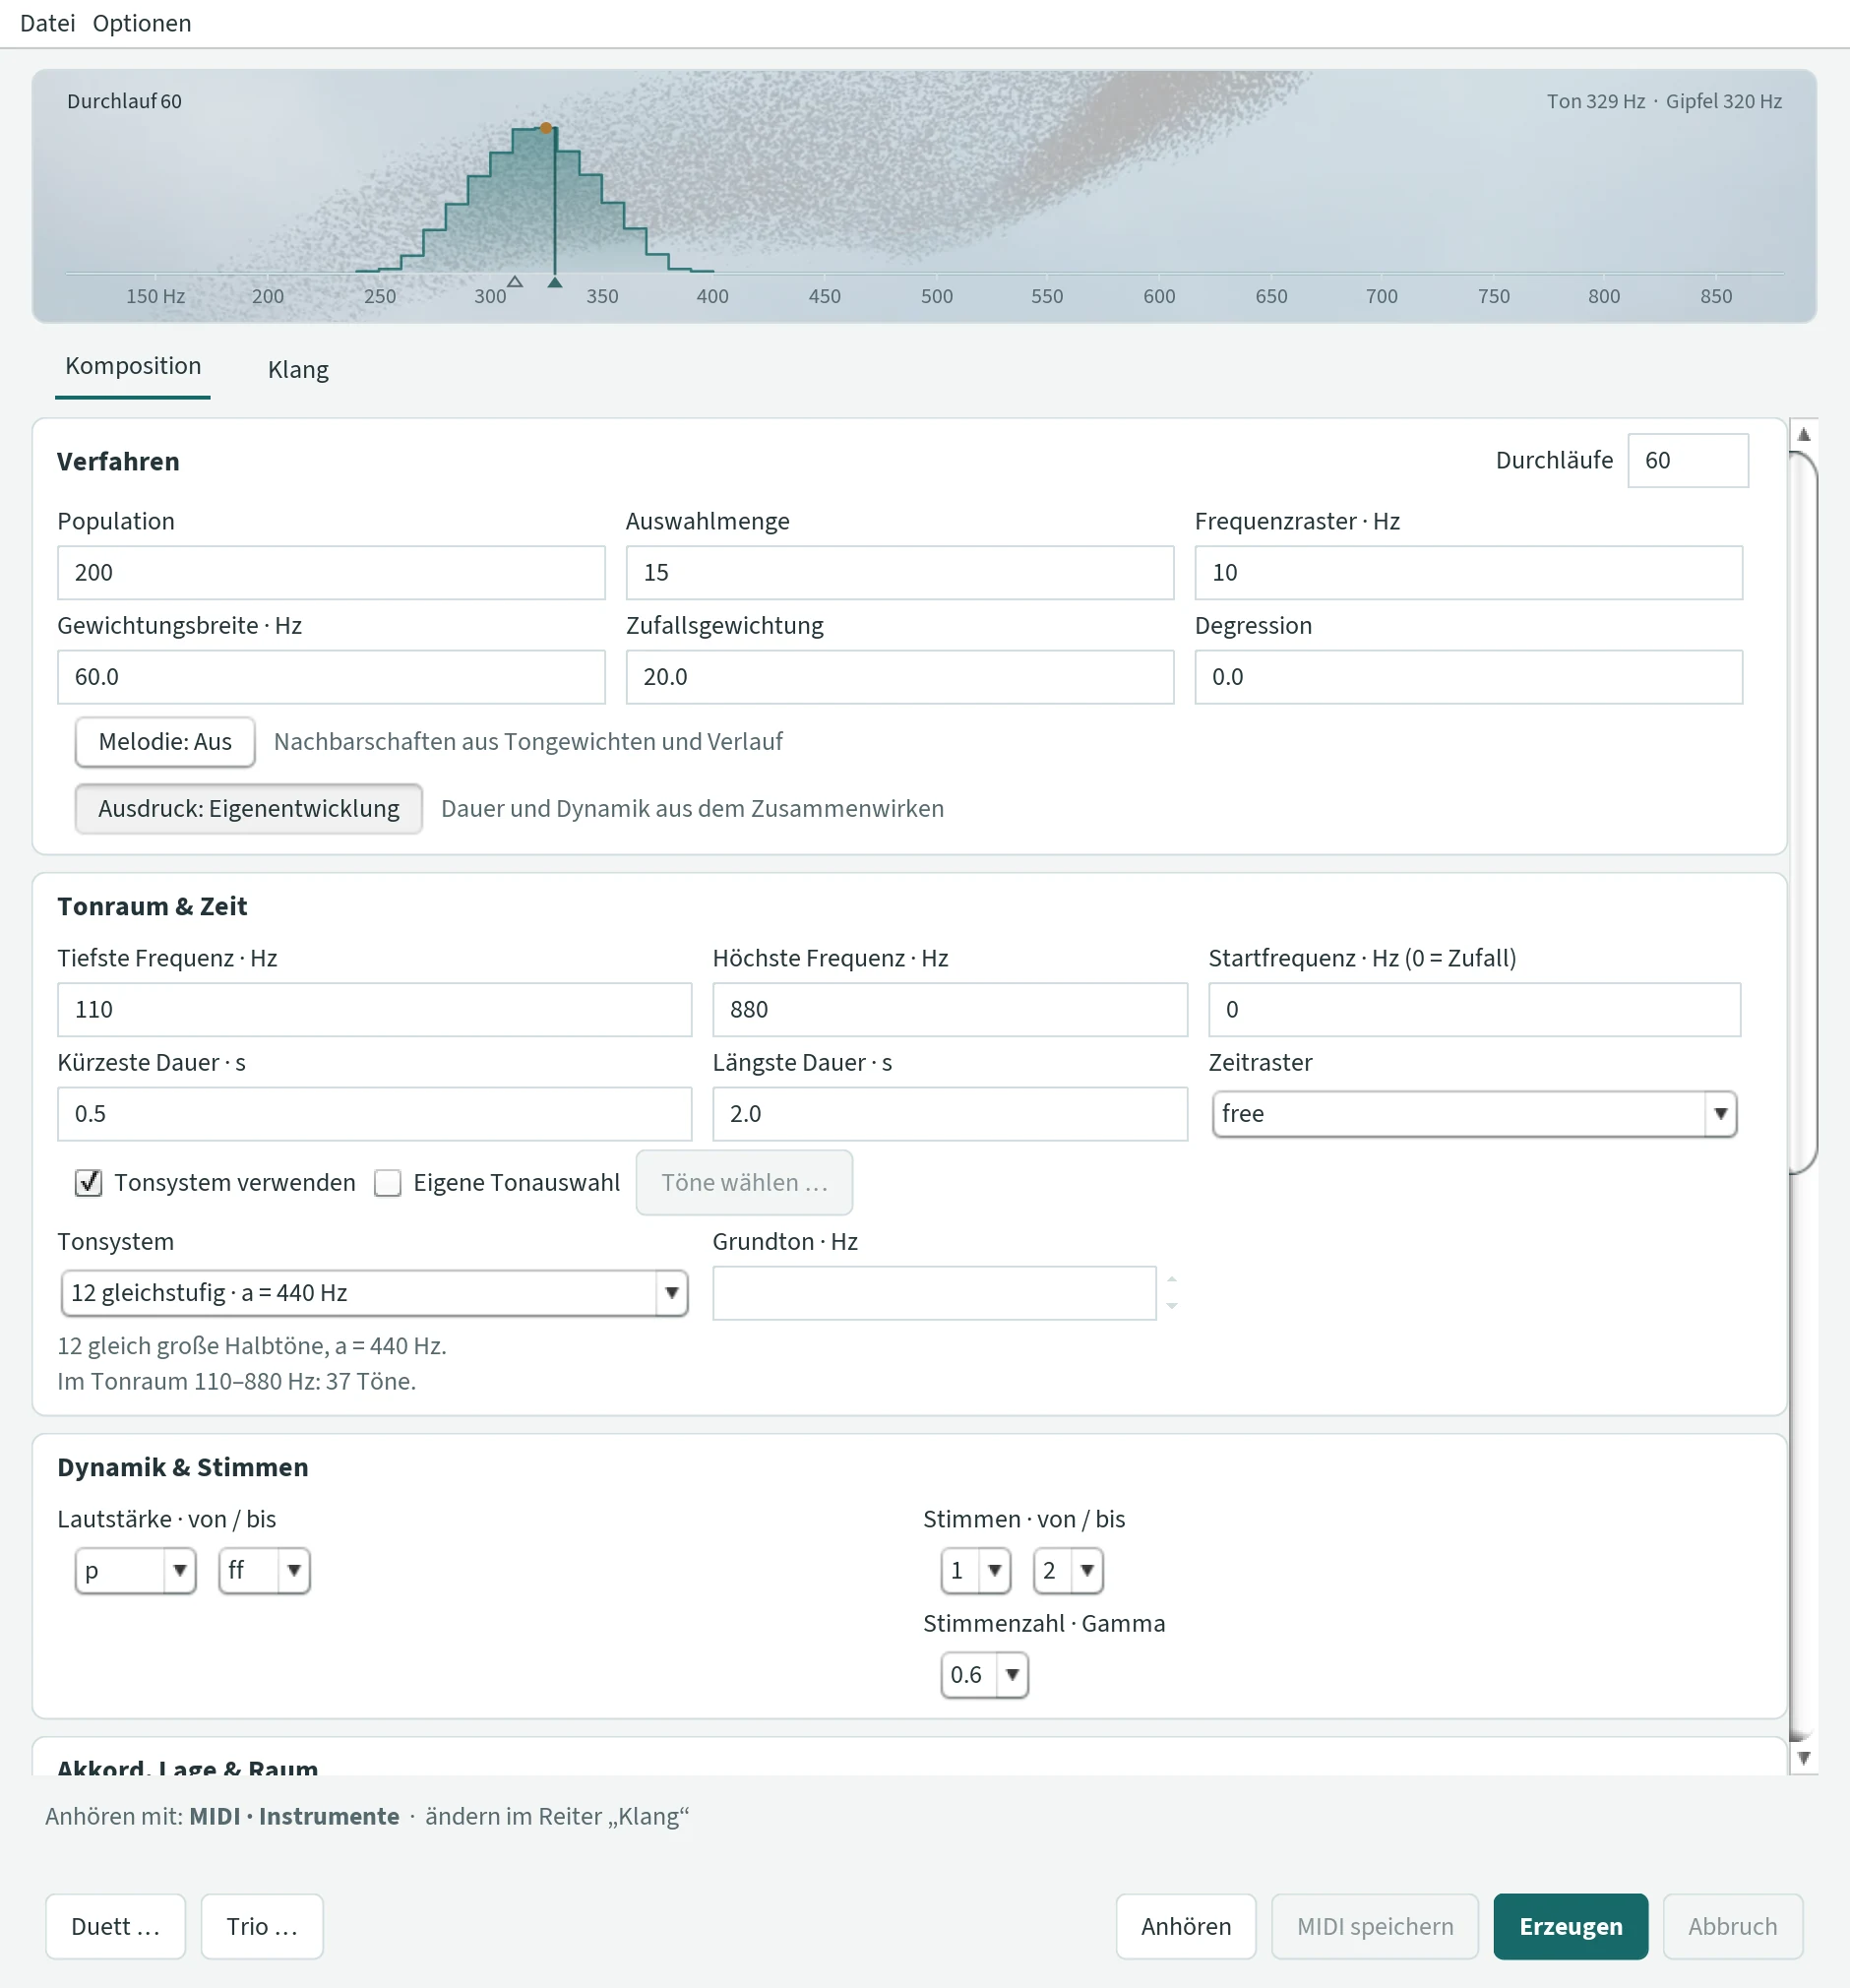Click the Duett … button
This screenshot has height=1988, width=1850.
click(115, 1926)
